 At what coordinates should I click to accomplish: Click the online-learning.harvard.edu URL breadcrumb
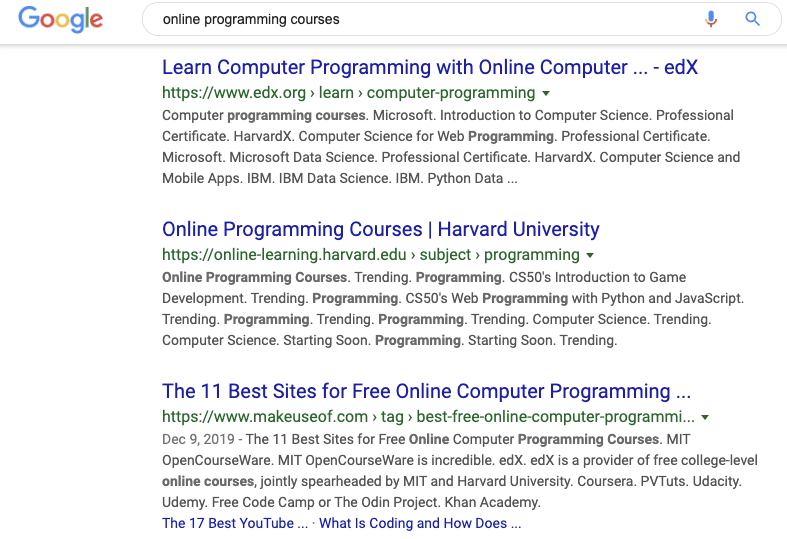[370, 255]
